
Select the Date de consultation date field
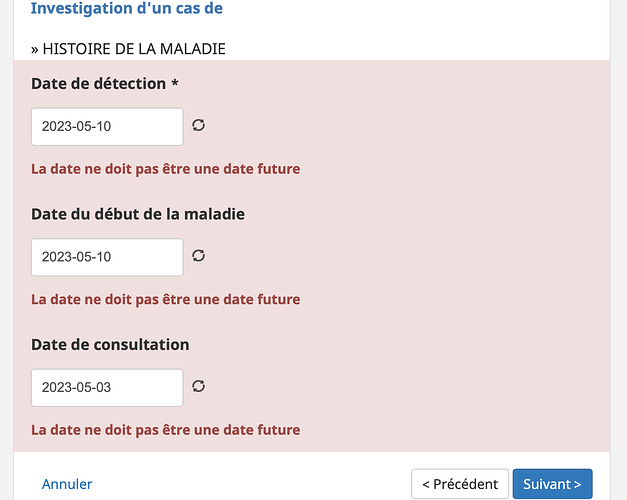[x=107, y=387]
